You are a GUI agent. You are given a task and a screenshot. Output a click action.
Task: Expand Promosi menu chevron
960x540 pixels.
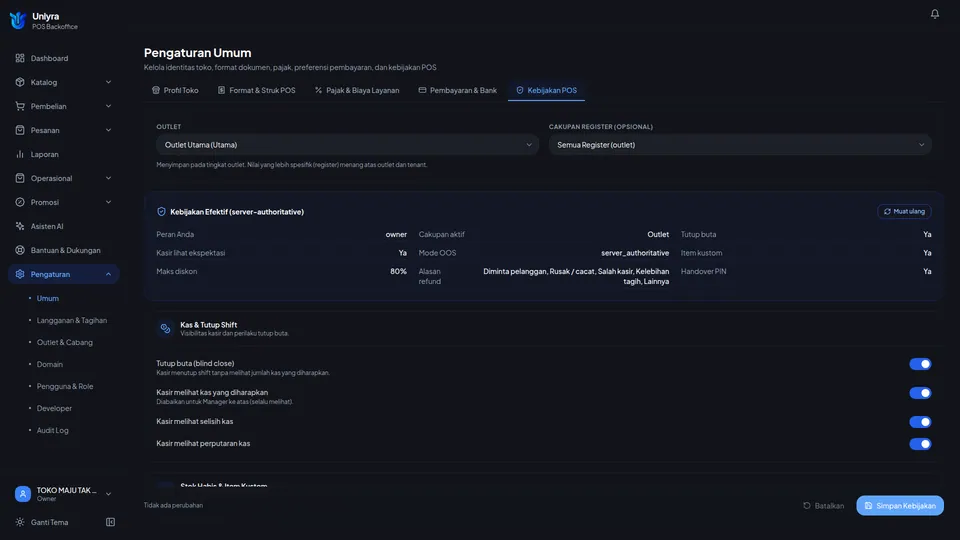click(108, 202)
